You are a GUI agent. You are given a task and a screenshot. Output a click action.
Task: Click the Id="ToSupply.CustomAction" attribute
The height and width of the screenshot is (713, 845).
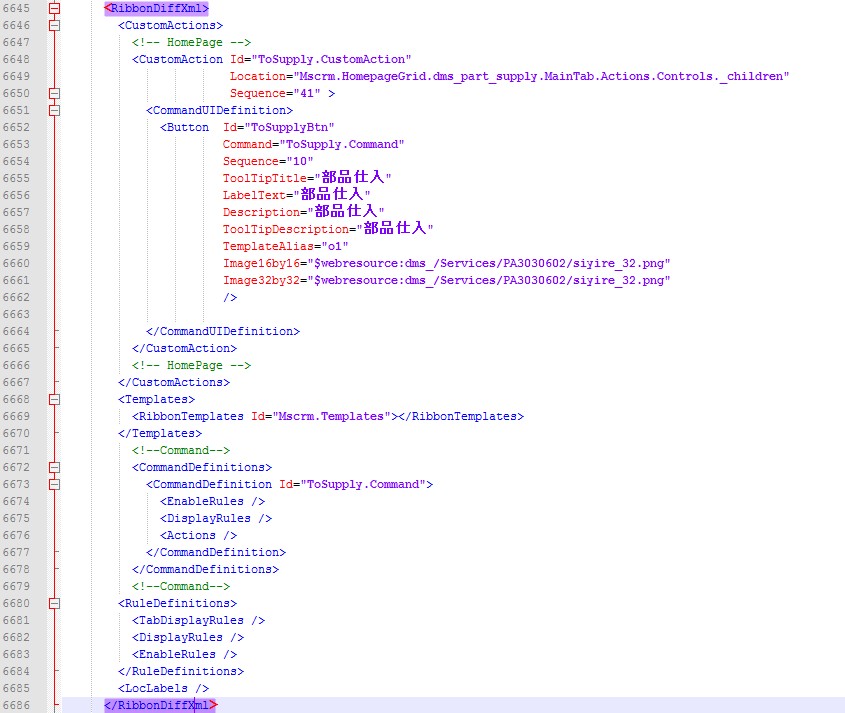coord(321,59)
